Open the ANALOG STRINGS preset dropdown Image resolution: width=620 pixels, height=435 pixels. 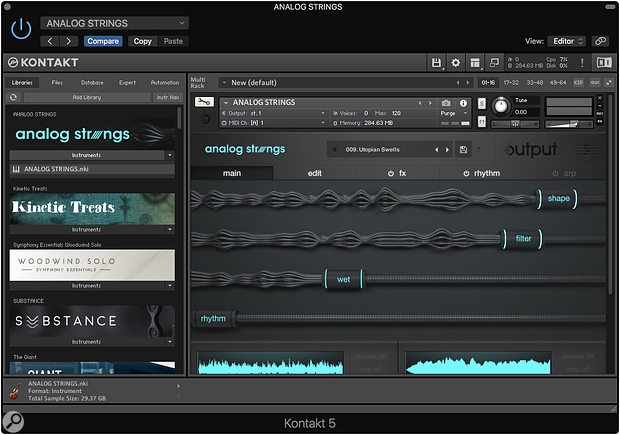tap(114, 23)
